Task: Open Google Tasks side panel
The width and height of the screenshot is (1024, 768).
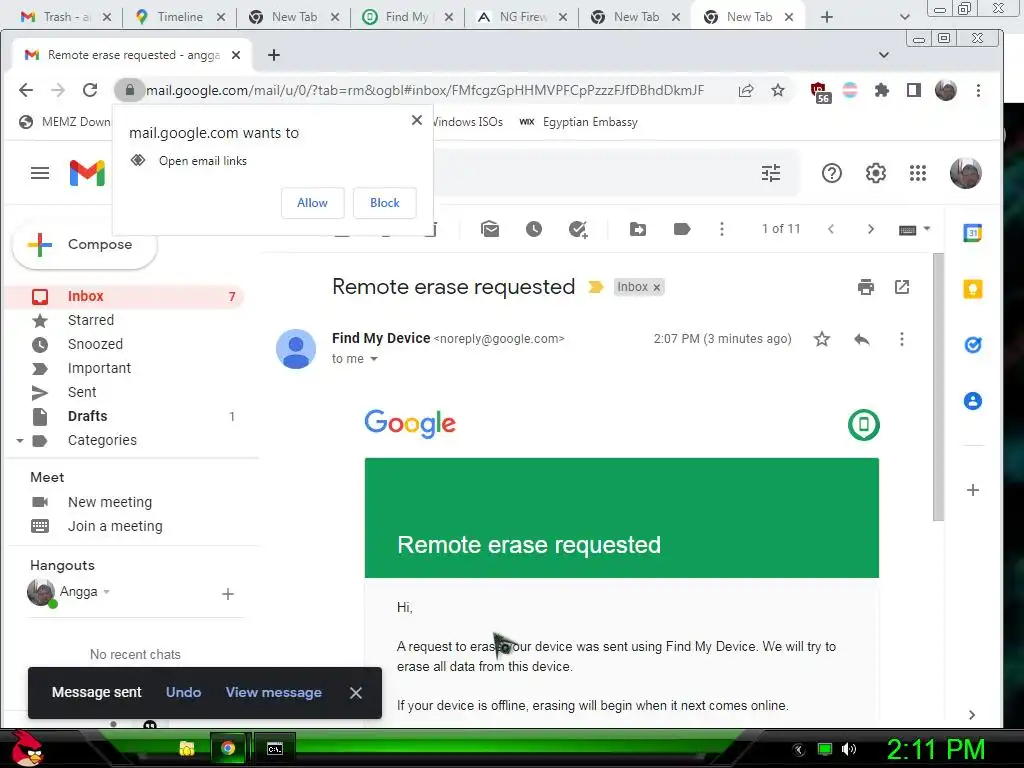Action: [972, 345]
